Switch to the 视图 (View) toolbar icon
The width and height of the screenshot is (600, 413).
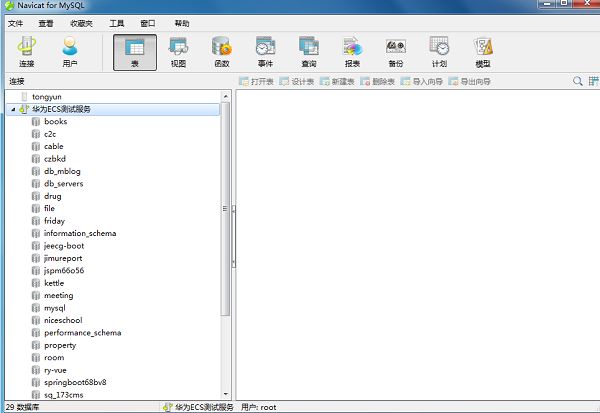tap(178, 52)
